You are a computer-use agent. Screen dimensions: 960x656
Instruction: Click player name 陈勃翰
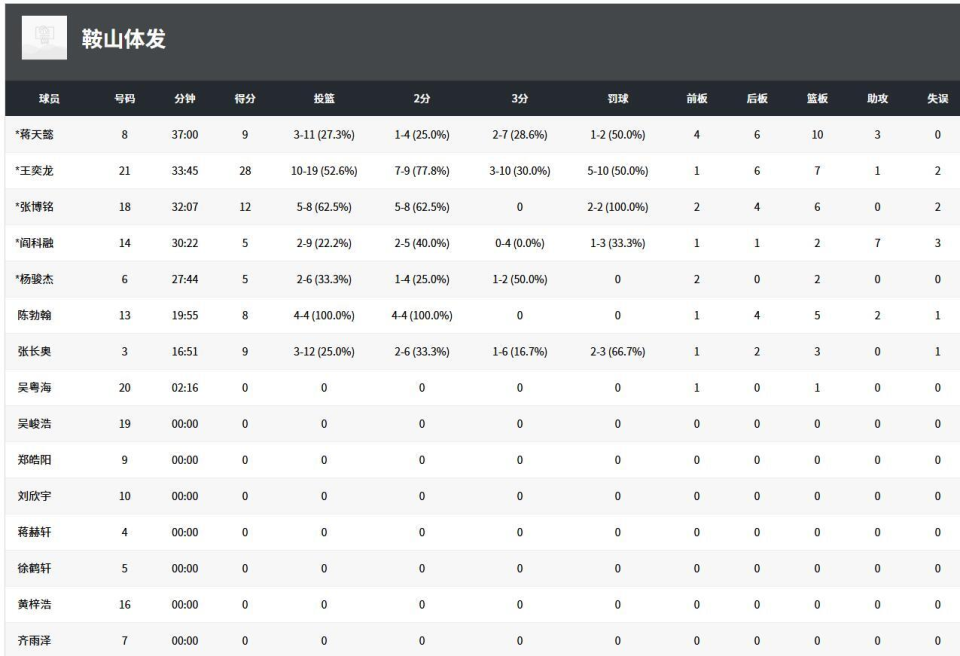tap(35, 316)
